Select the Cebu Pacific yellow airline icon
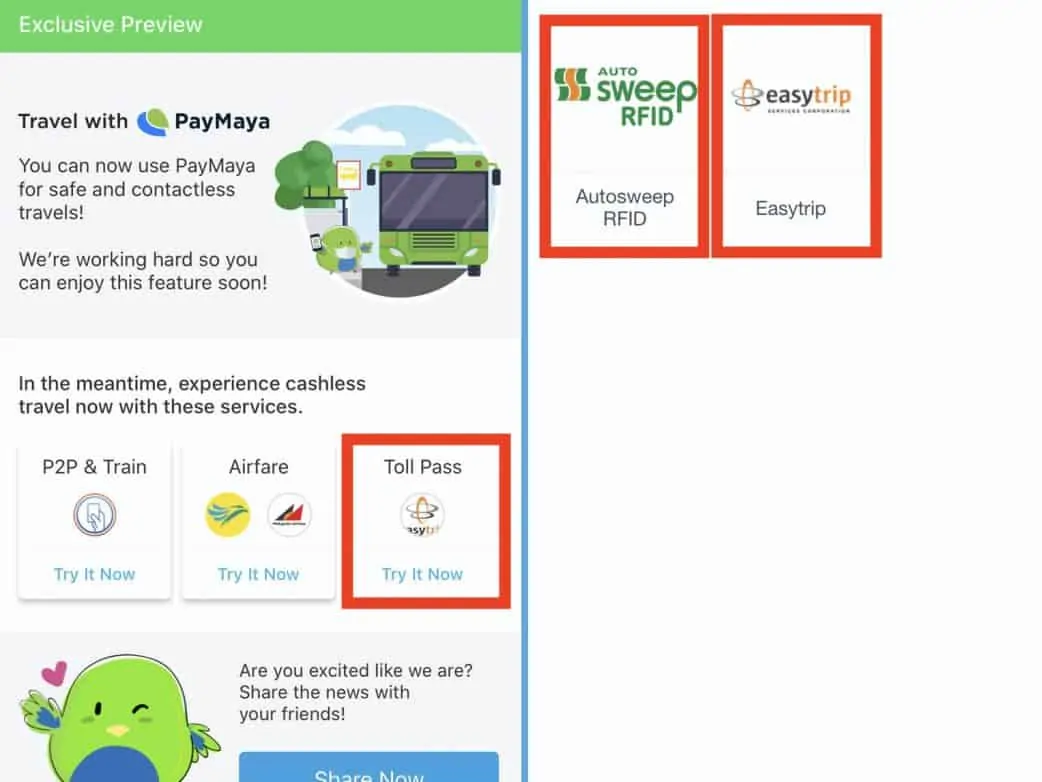Screen dimensions: 1042x782 [228, 514]
